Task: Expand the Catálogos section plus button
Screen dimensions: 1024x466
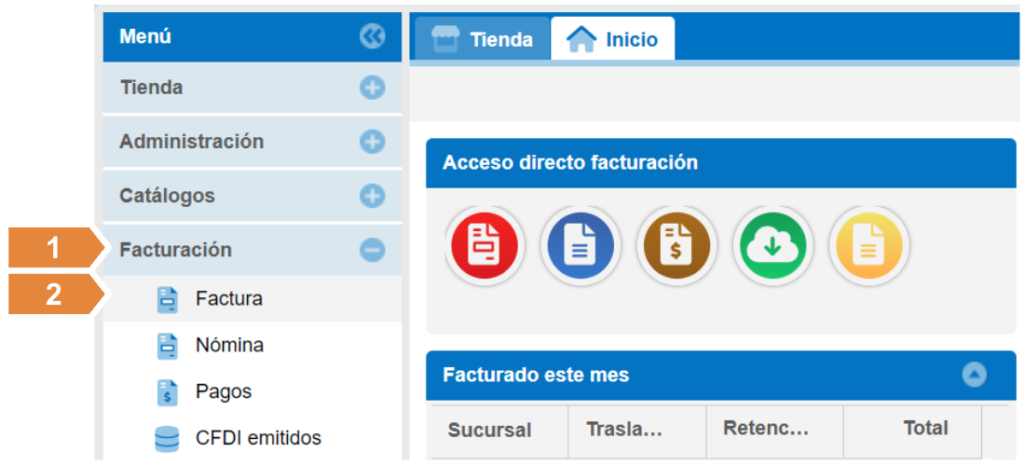Action: click(372, 196)
